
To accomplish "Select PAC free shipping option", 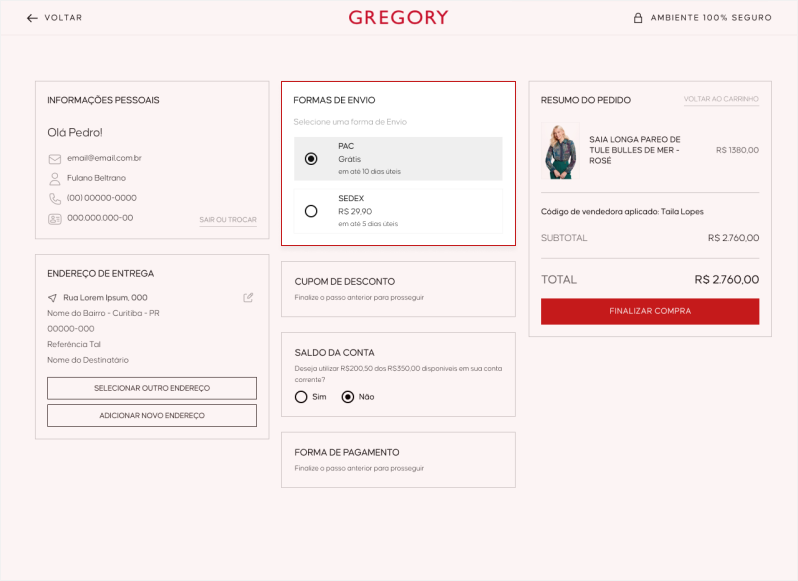I will point(311,158).
